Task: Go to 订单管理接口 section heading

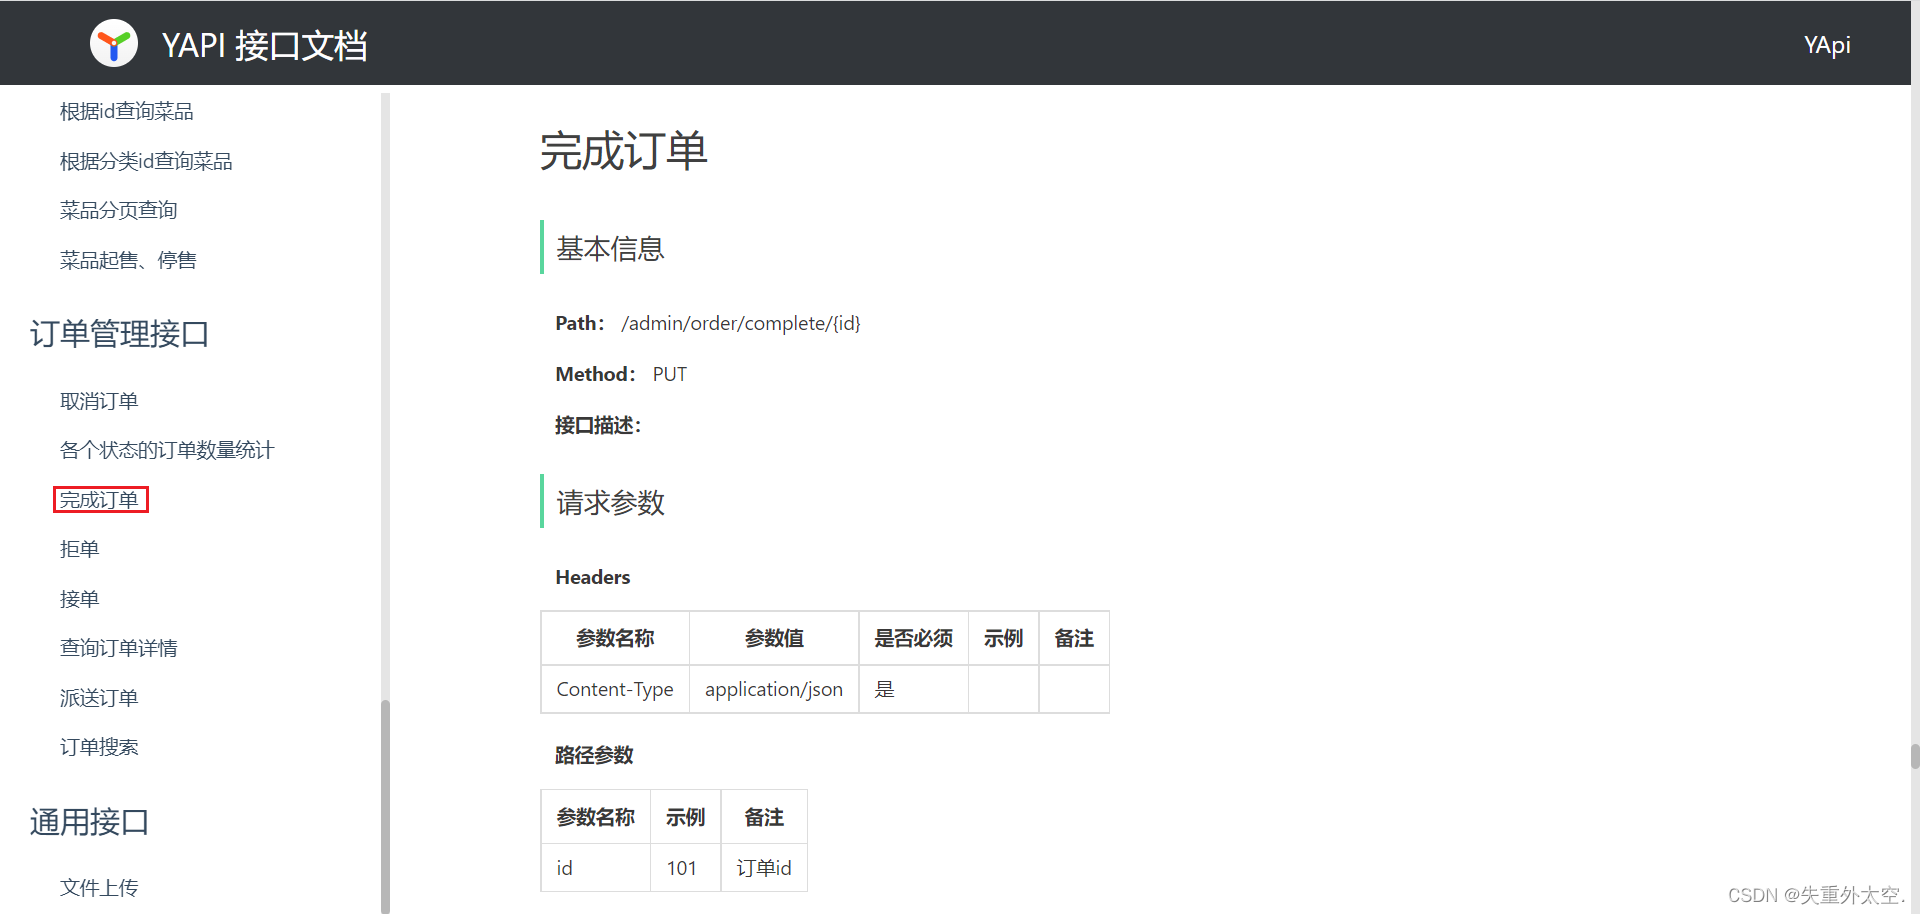Action: tap(119, 334)
